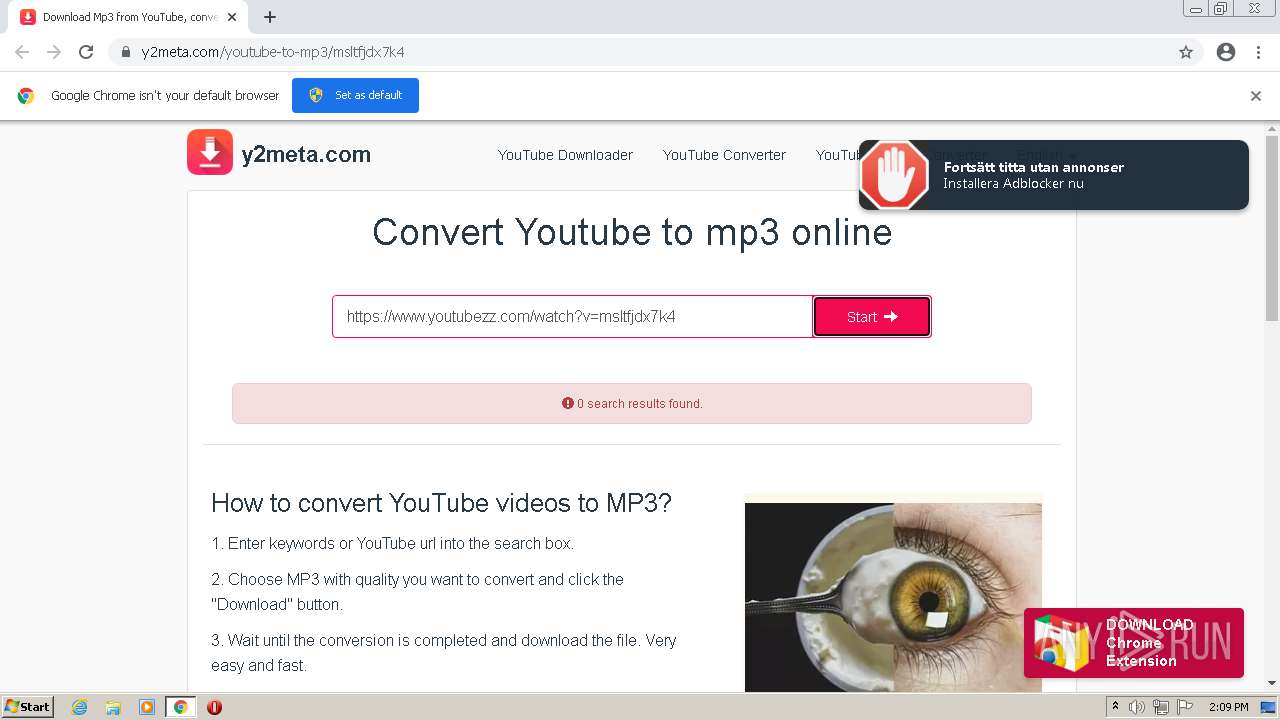
Task: Click the Start convert button
Action: (x=872, y=316)
